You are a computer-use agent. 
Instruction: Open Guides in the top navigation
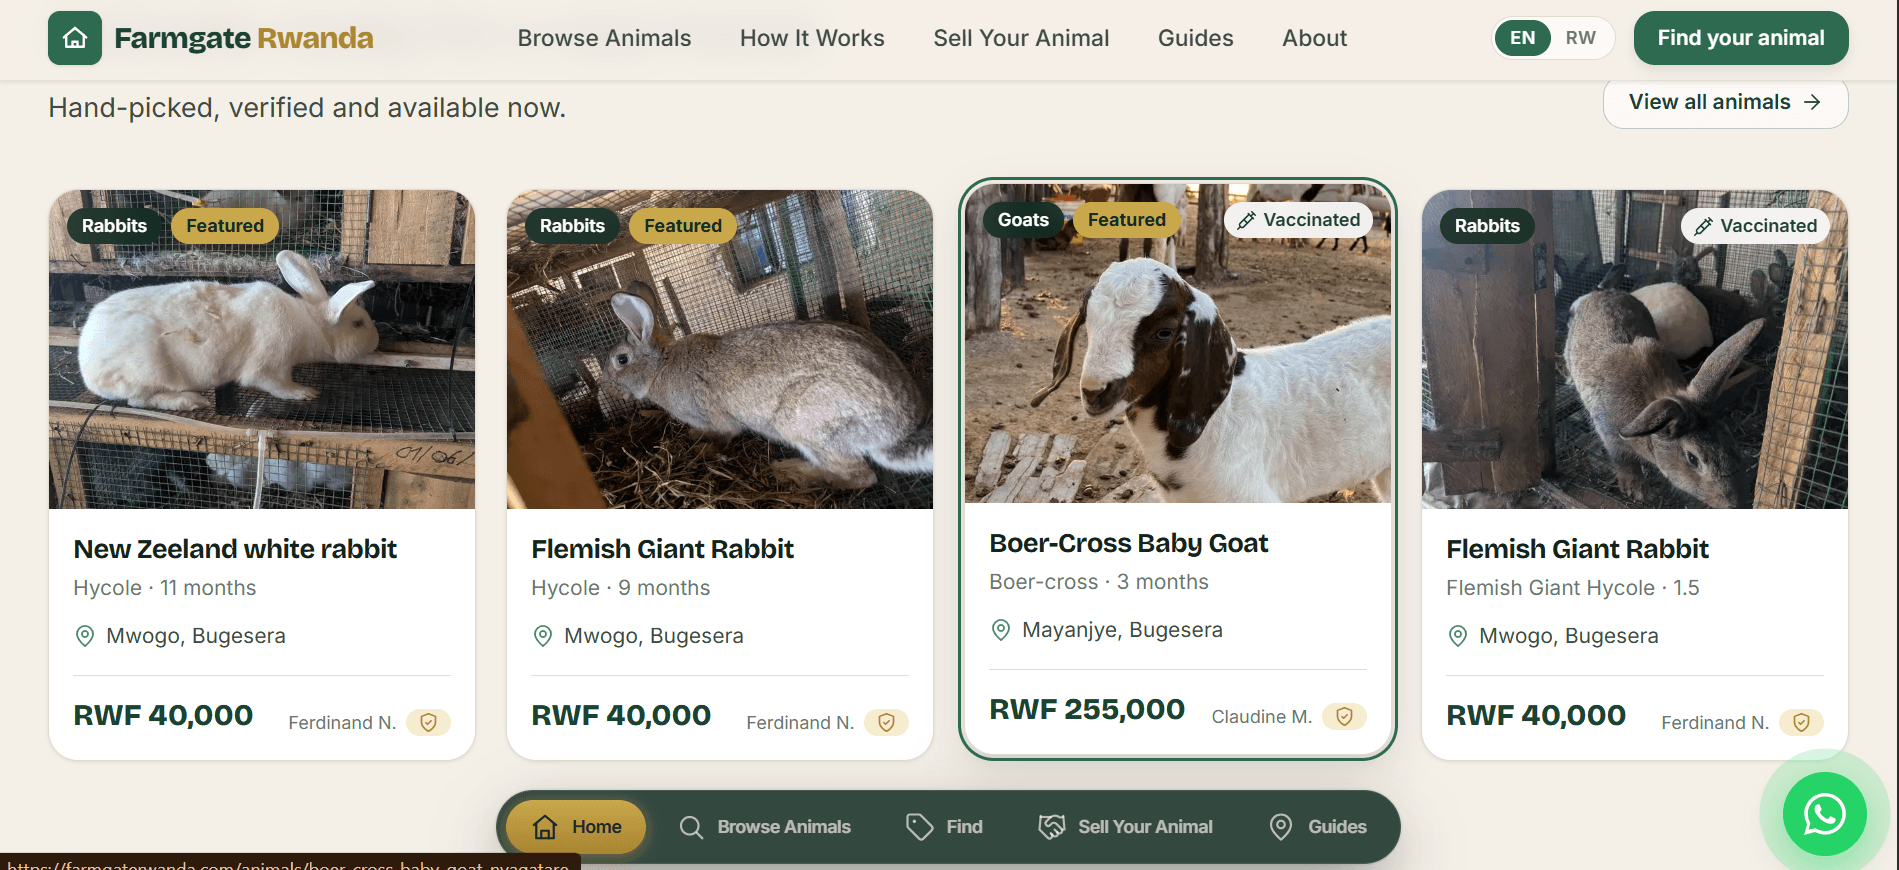coord(1196,38)
